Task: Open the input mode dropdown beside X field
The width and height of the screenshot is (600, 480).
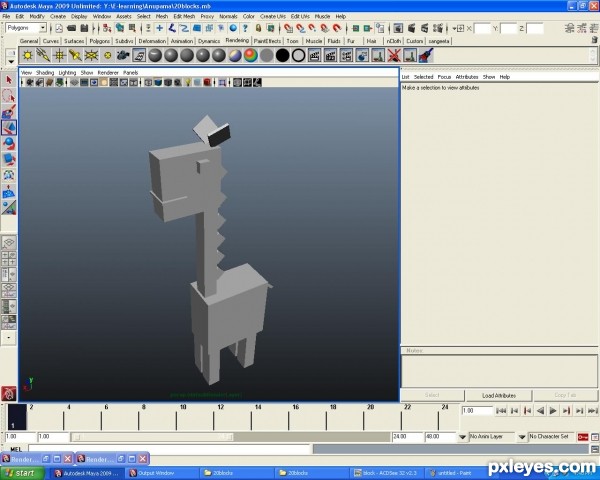Action: tap(458, 28)
